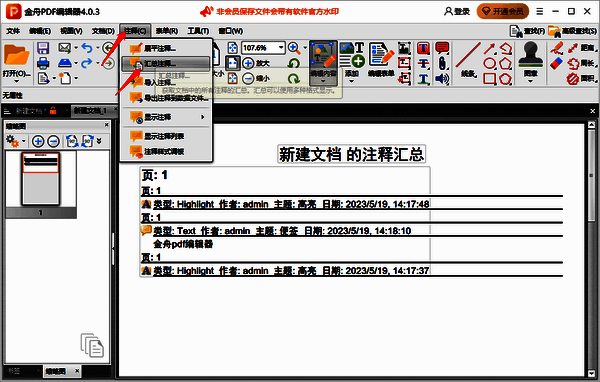Select the 面积 area measuring tool

click(581, 79)
